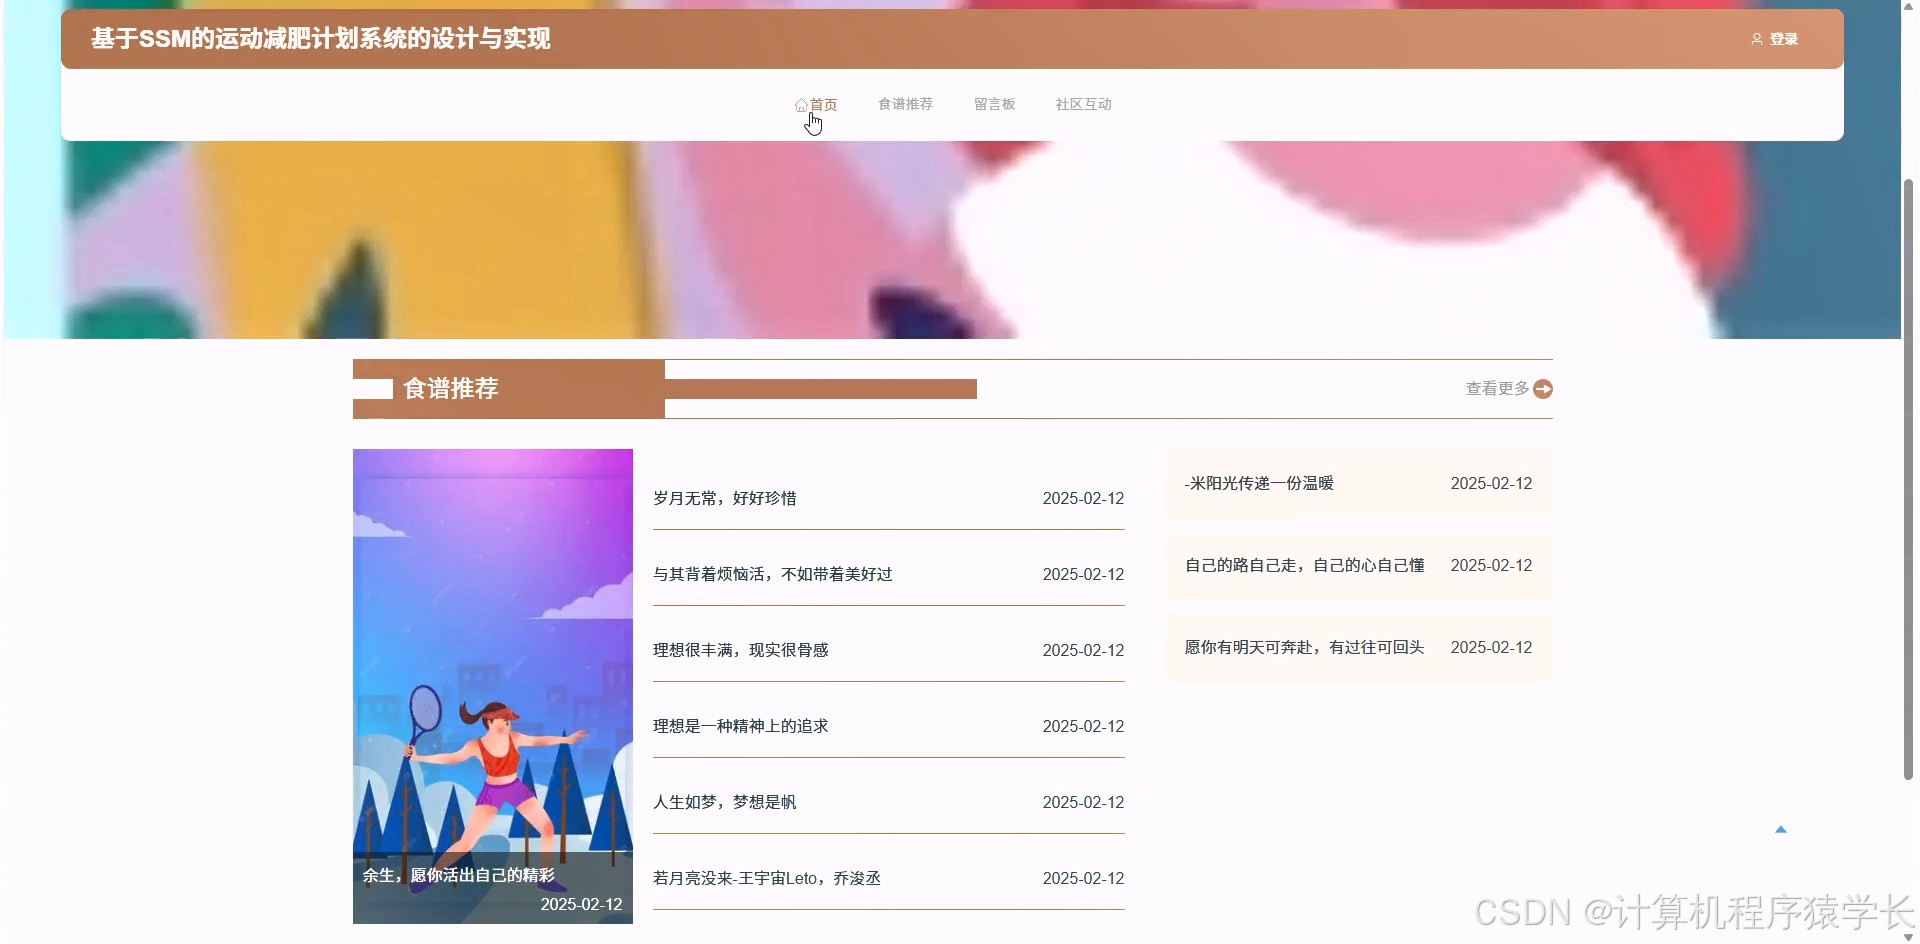Screen dimensions: 1920x944
Task: Open 自己的路自己走，自己的心自己懂 article
Action: point(1306,565)
